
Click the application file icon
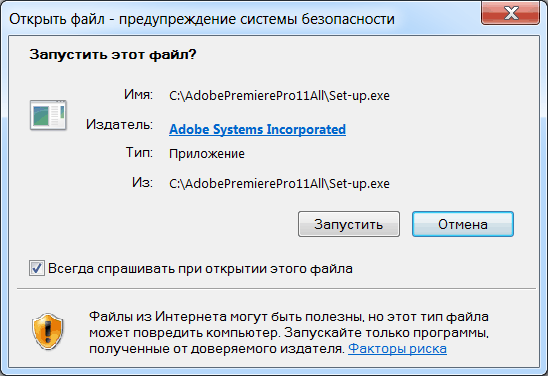(48, 115)
